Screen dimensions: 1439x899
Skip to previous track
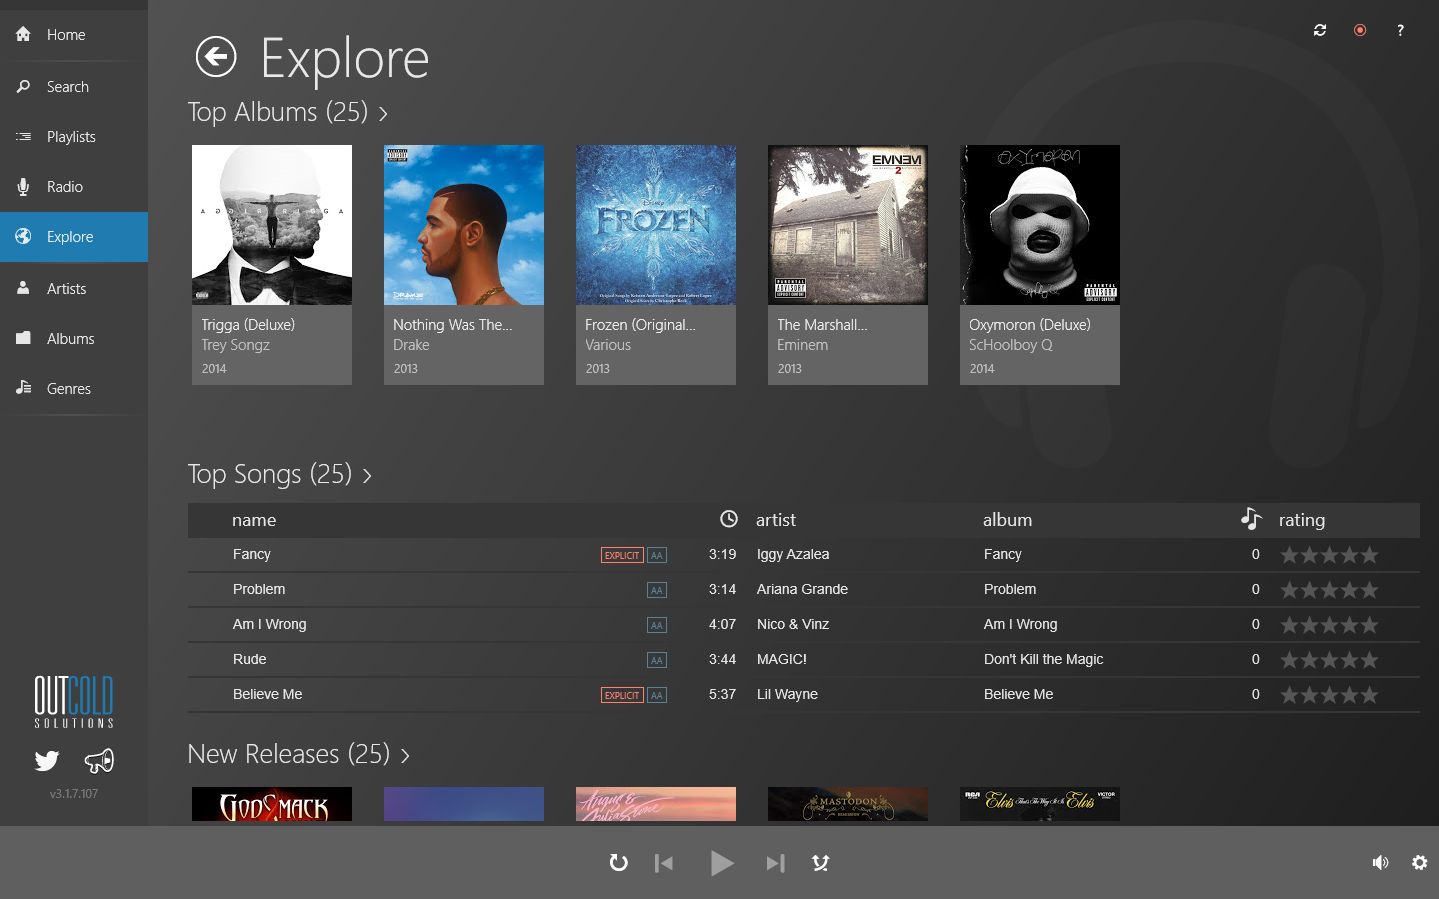[x=664, y=863]
